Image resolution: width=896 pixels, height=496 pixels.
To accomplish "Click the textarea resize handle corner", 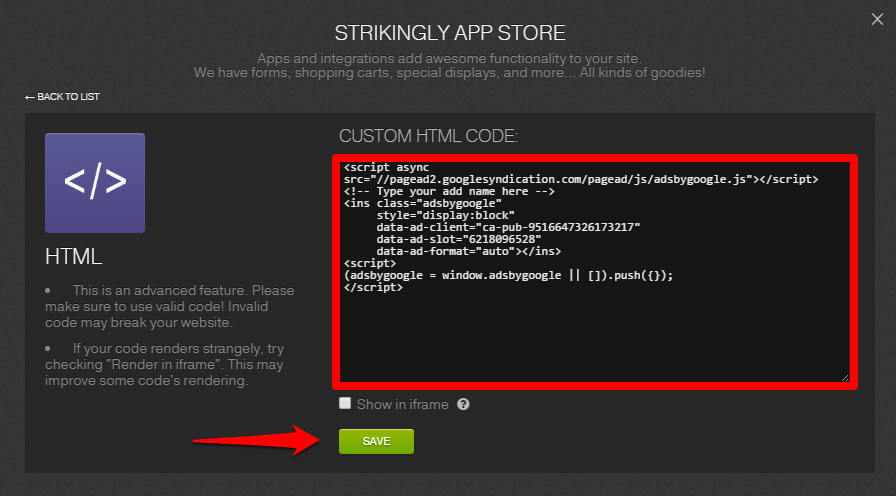I will 846,378.
